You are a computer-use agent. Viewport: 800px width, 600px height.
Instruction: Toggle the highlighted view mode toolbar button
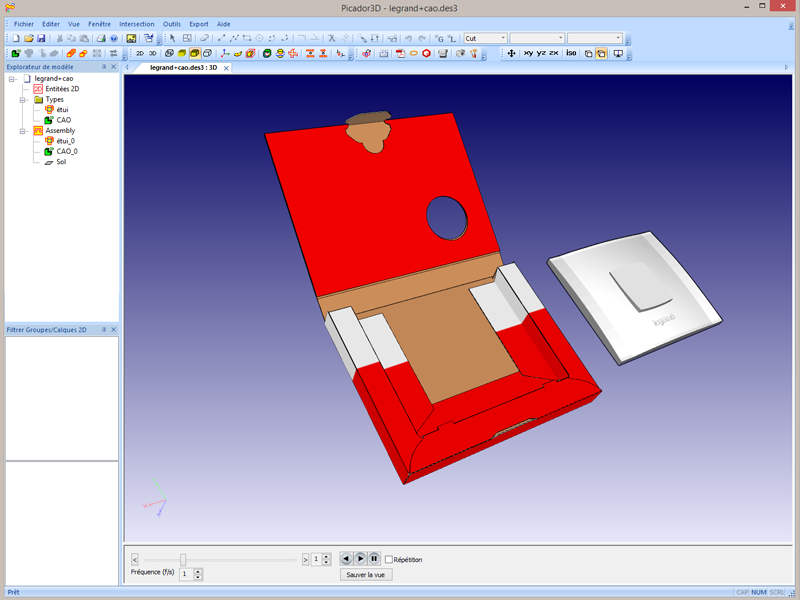[601, 53]
